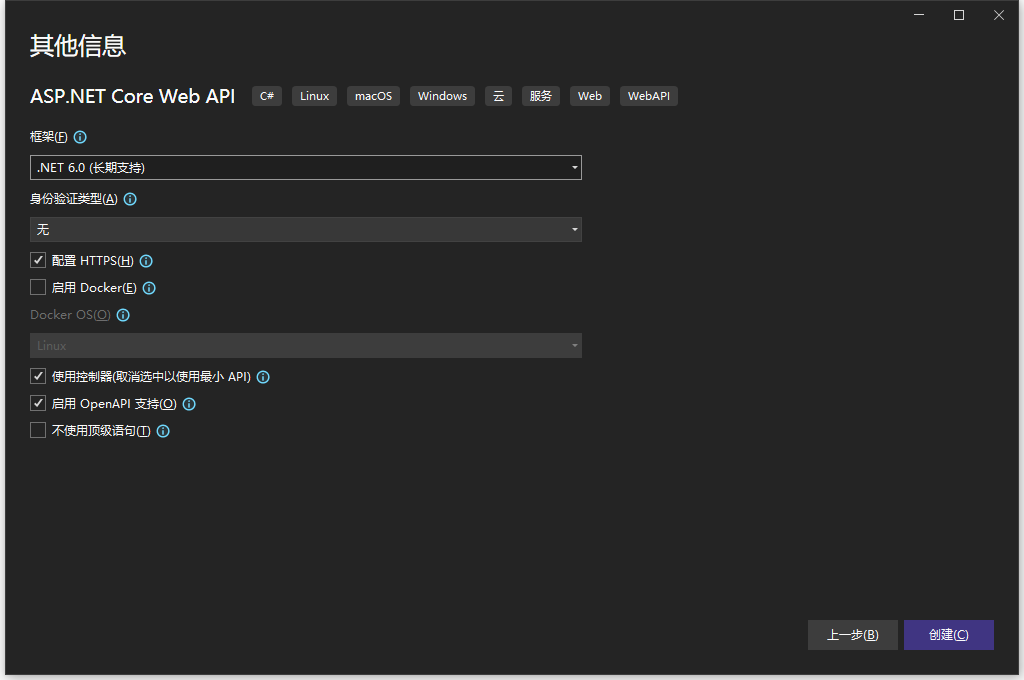This screenshot has width=1024, height=680.
Task: Close the 其他信息 dialog
Action: [x=999, y=15]
